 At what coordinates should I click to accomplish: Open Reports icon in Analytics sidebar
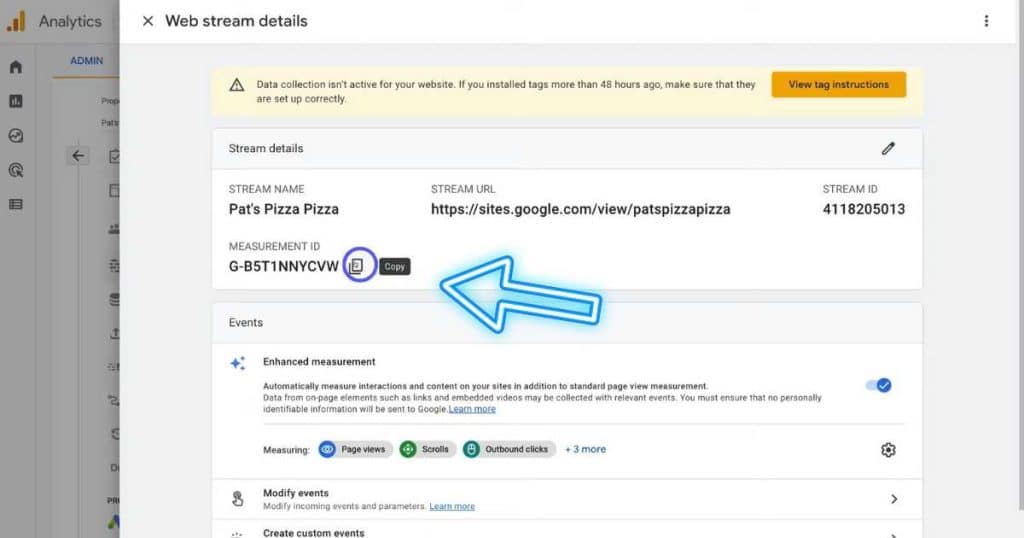(x=16, y=101)
